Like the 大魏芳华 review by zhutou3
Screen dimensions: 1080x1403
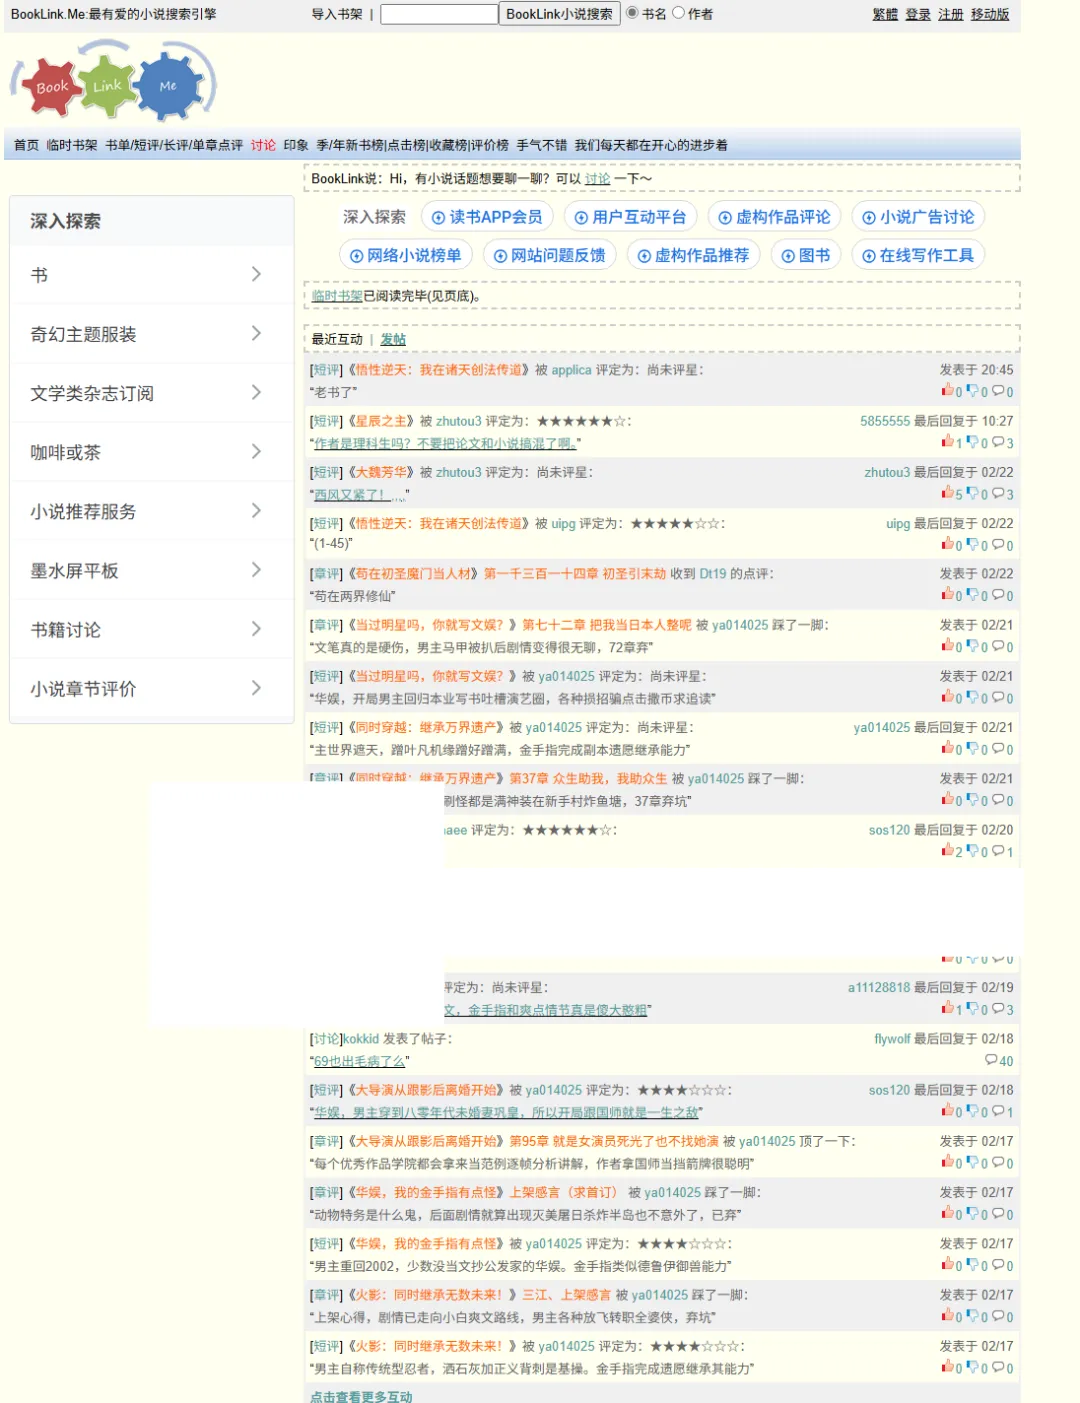tap(947, 493)
